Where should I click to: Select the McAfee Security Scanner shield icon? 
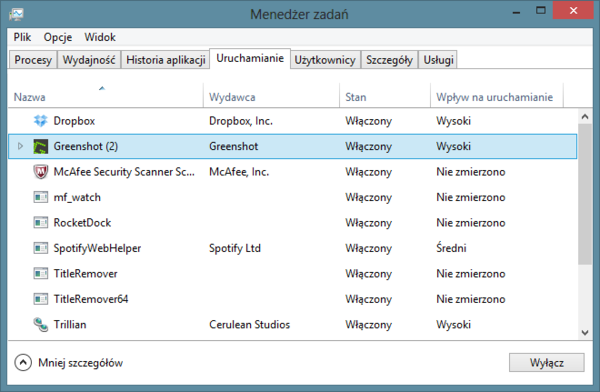click(41, 172)
